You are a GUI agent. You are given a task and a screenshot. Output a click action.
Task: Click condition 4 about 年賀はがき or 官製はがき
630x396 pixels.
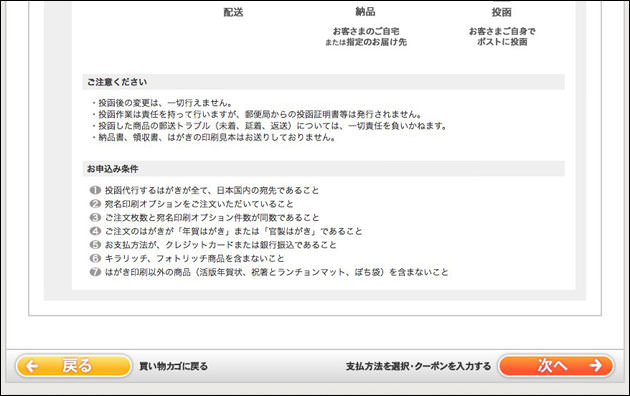coord(233,231)
